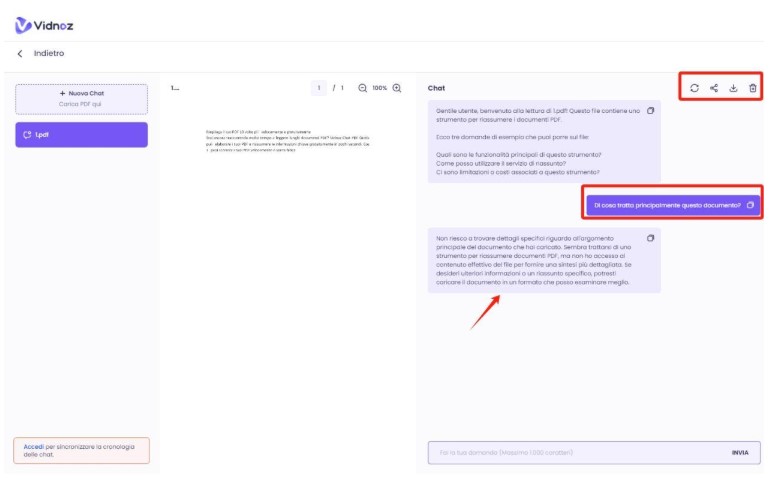The height and width of the screenshot is (485, 781).
Task: Zoom out the PDF preview
Action: point(363,88)
